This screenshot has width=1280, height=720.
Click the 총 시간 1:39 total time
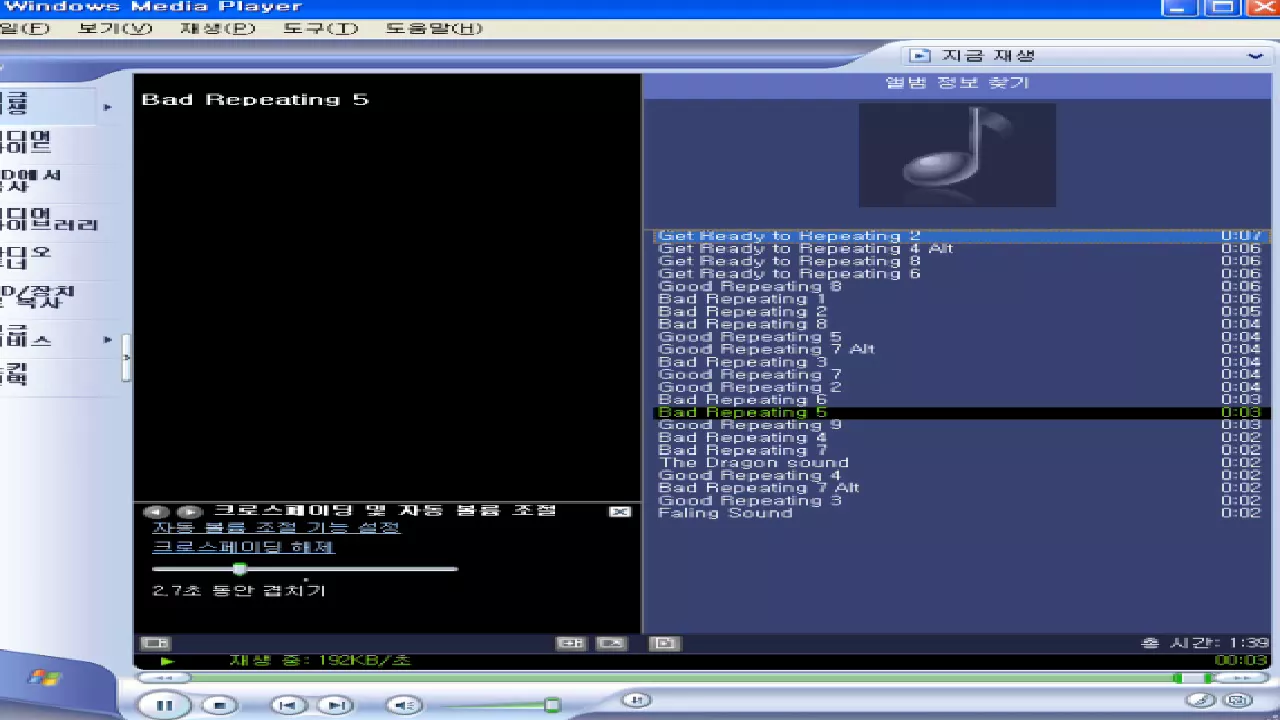[1205, 643]
